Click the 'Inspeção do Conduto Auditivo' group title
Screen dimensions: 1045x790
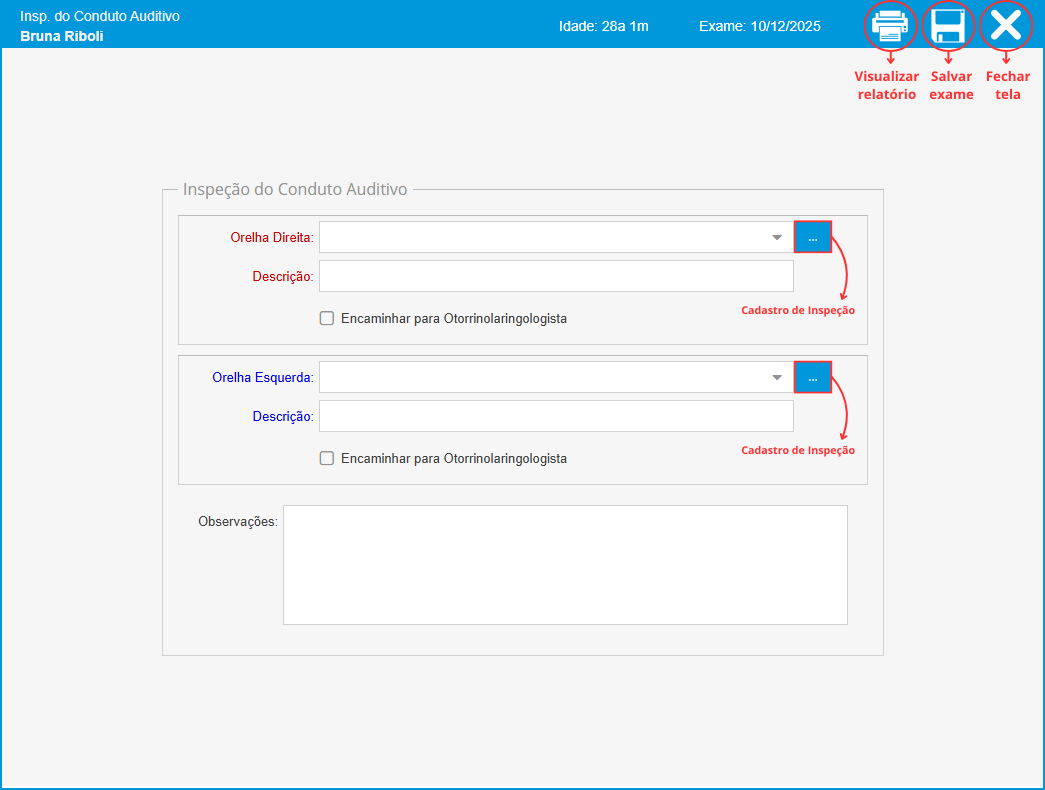295,189
